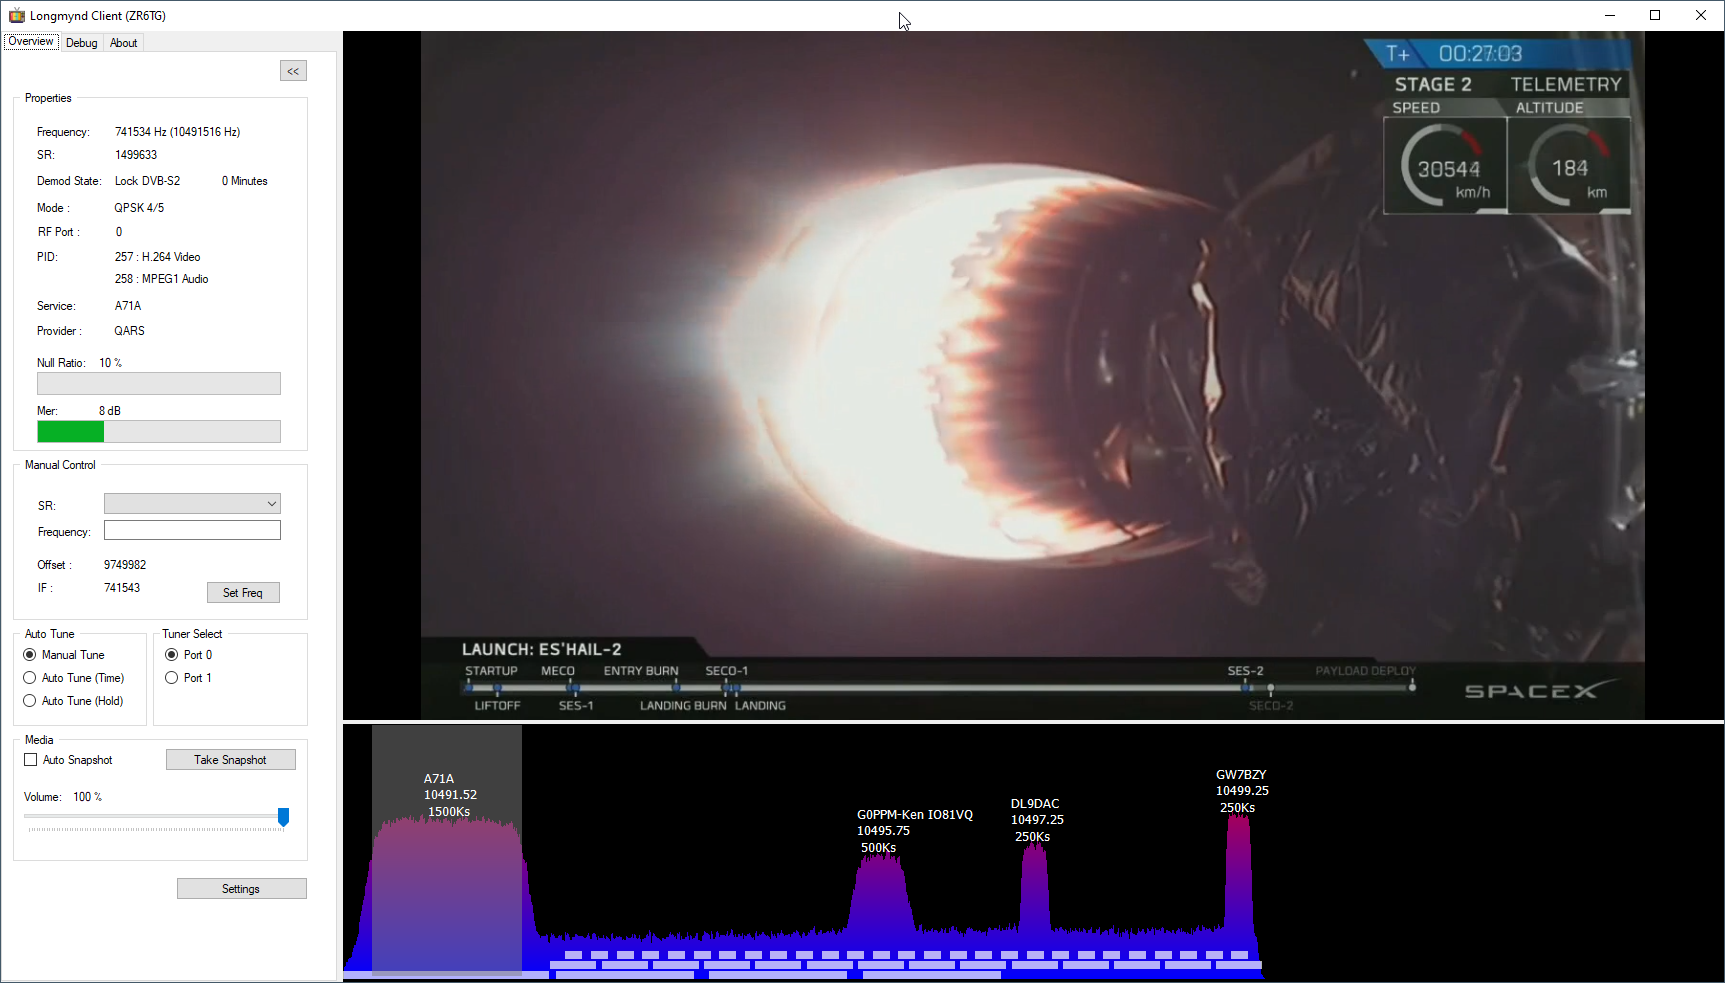Open the SR dropdown in Manual Control

point(192,504)
